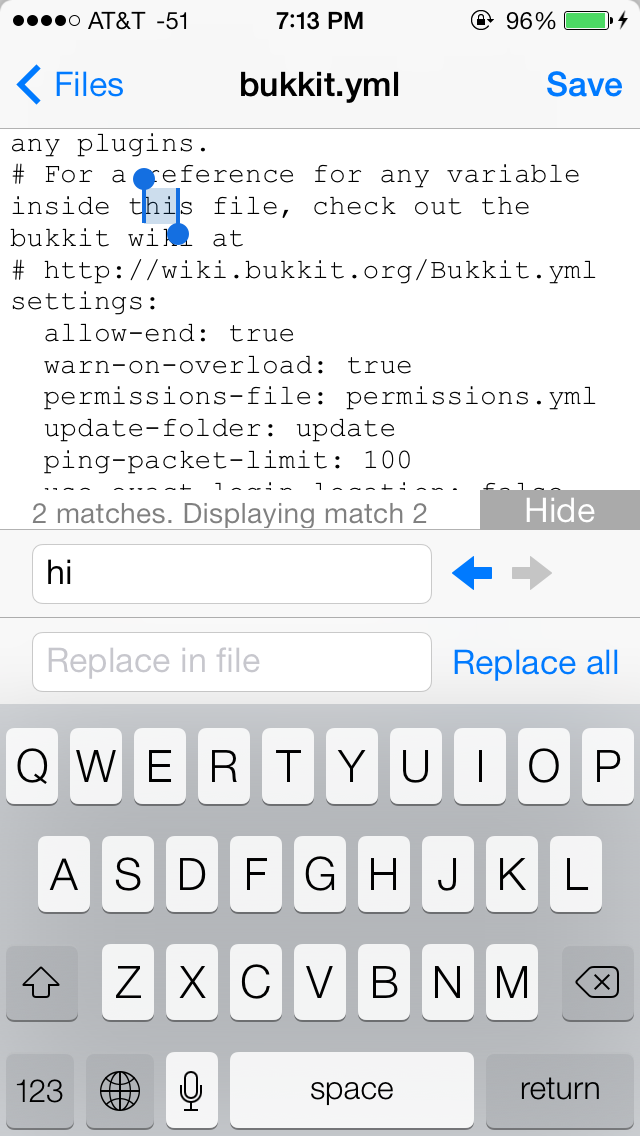Tap the permissions-file line in editor

(x=319, y=397)
